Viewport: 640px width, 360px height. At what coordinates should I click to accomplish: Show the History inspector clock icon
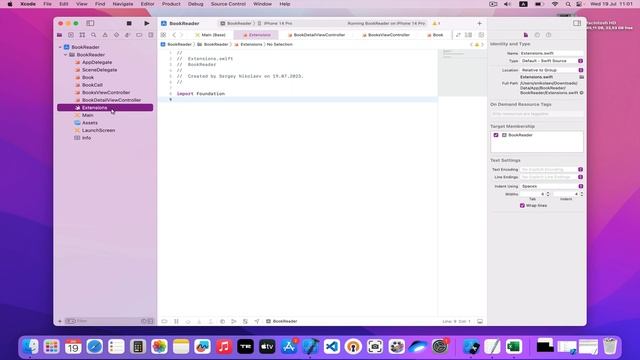pos(537,35)
